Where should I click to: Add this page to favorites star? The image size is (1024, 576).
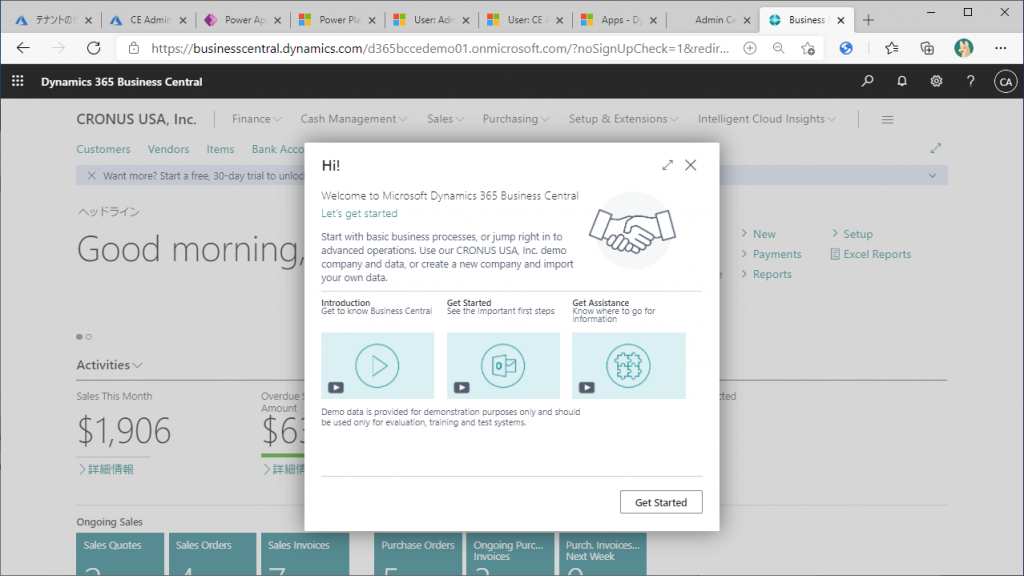click(x=808, y=48)
